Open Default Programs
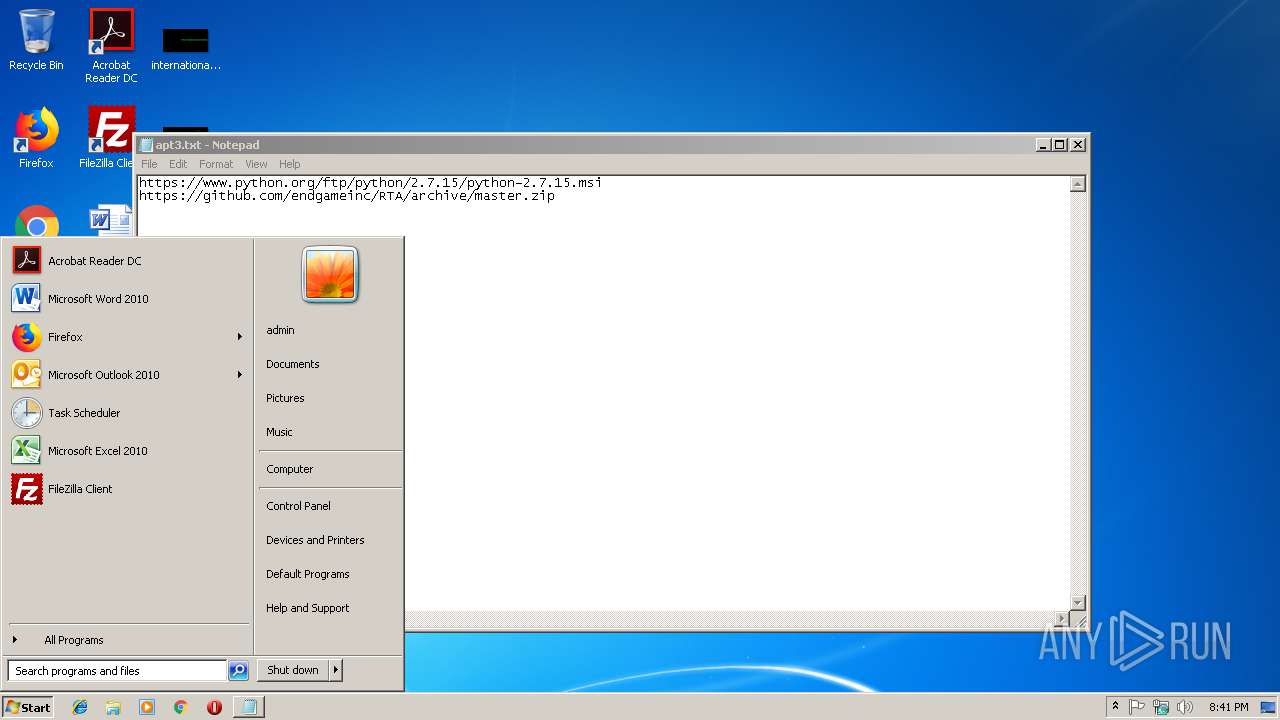The height and width of the screenshot is (720, 1280). click(330, 574)
